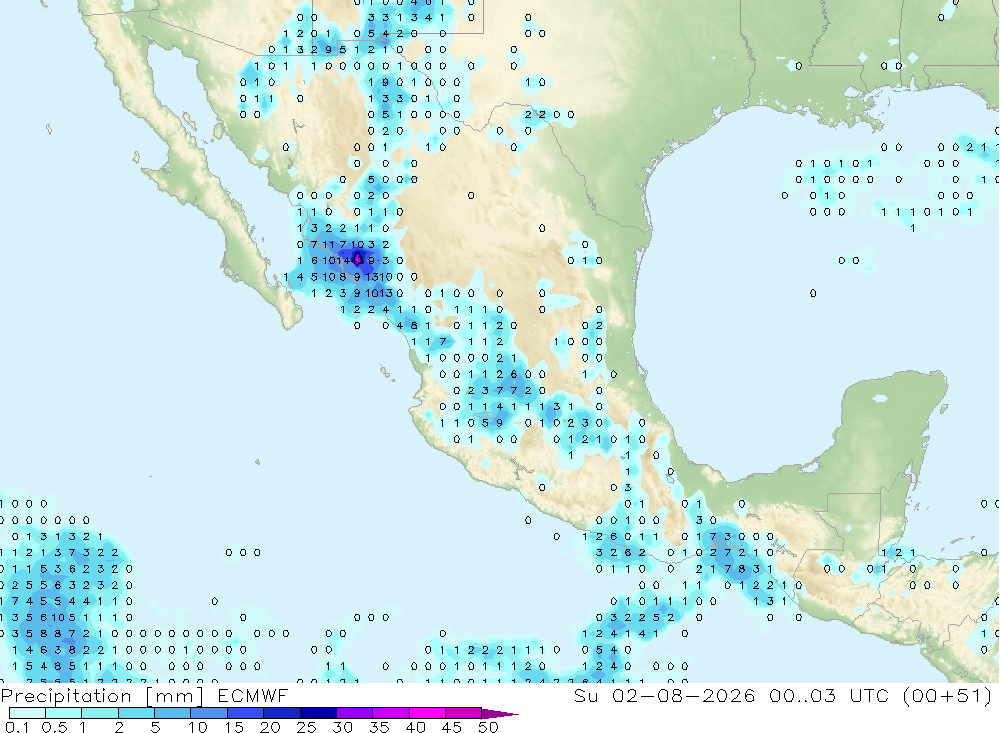Click the "Su" weekday label
Screen dimensions: 1000x733
(585, 695)
